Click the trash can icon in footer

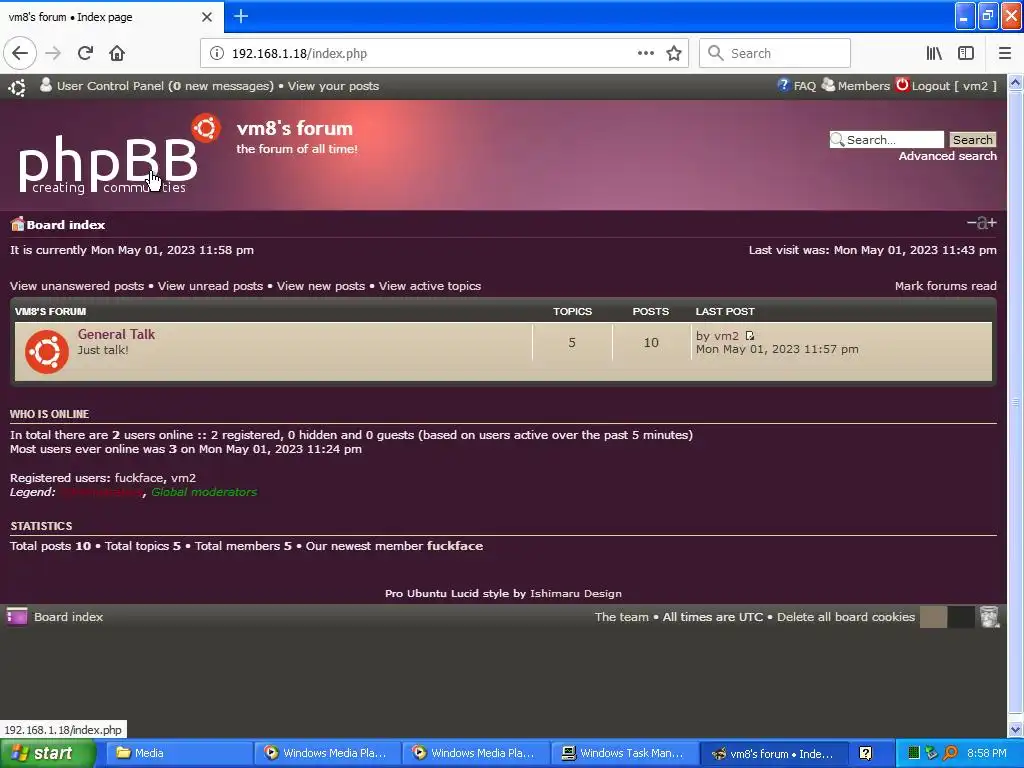[989, 616]
